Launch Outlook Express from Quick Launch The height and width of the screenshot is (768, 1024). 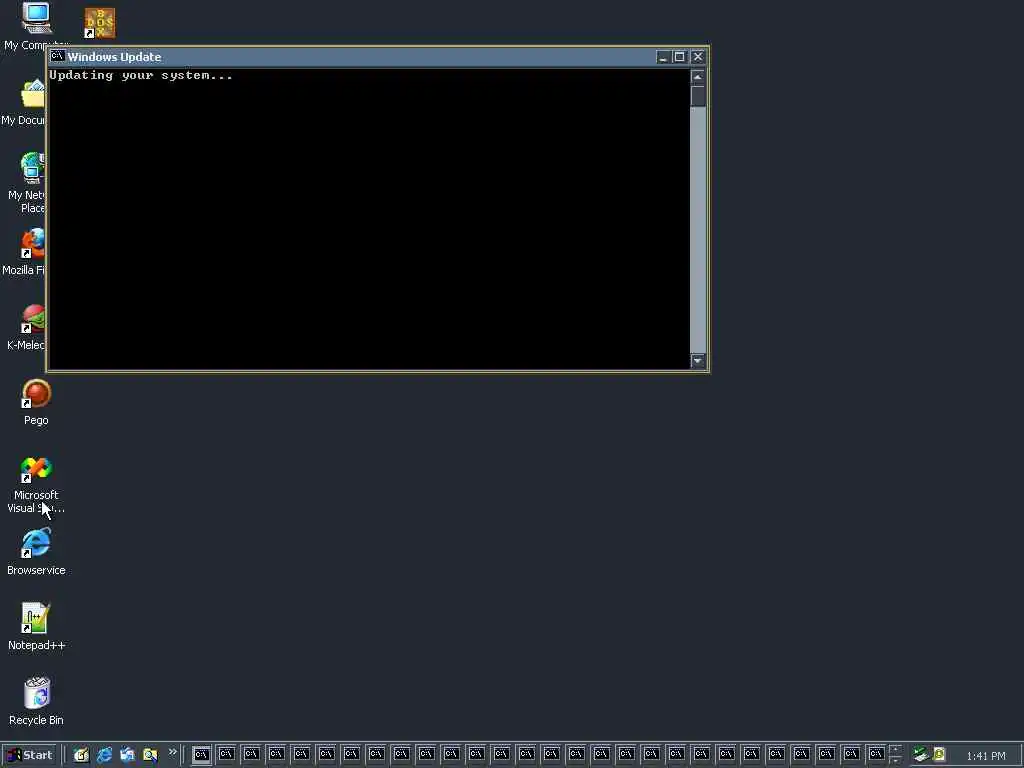(127, 755)
